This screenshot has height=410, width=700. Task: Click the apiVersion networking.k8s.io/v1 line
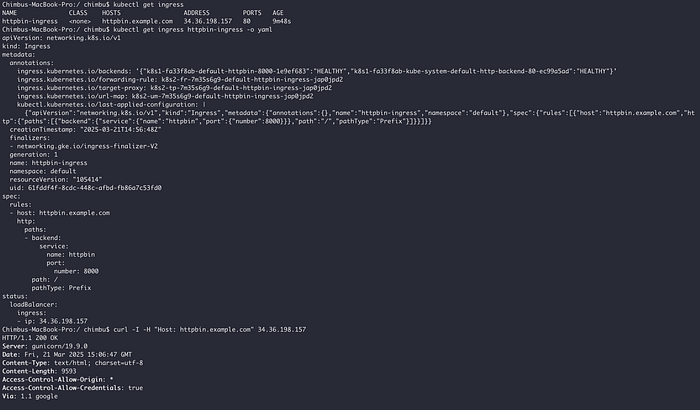[61, 38]
